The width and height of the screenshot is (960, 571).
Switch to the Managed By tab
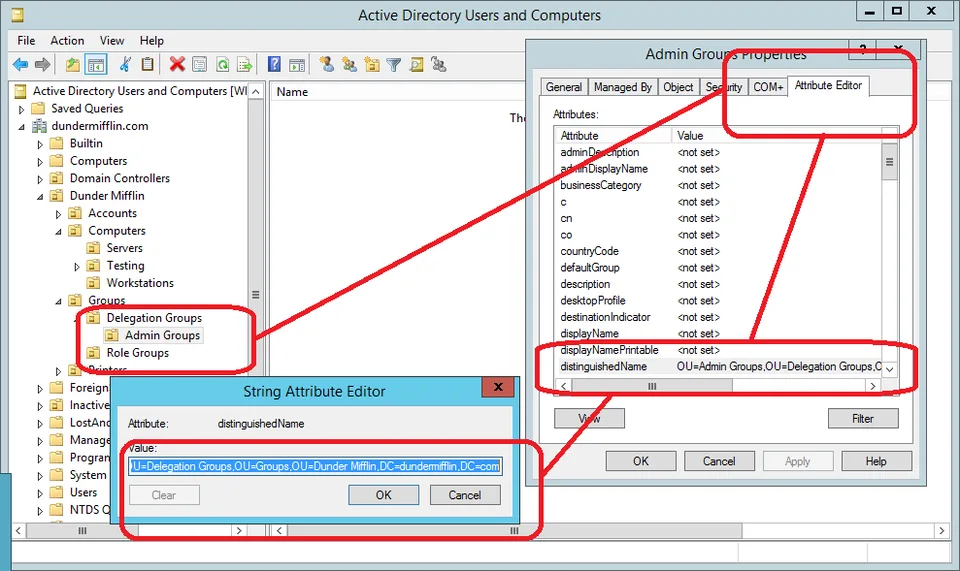(x=623, y=87)
